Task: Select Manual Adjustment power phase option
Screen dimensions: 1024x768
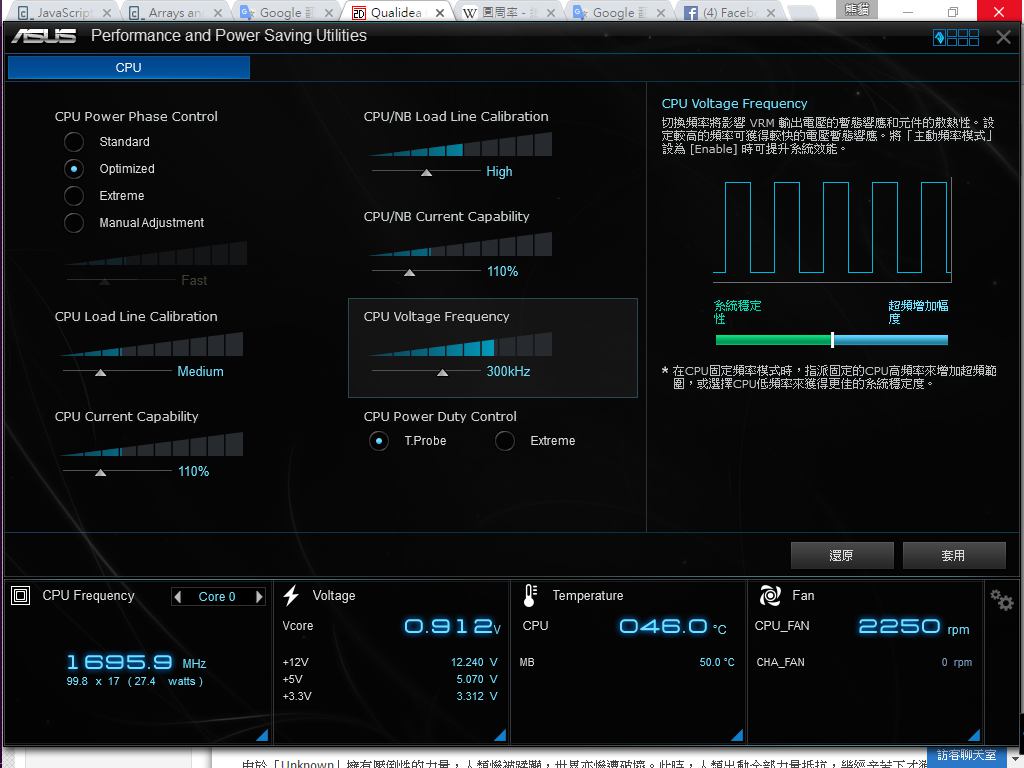Action: 74,223
